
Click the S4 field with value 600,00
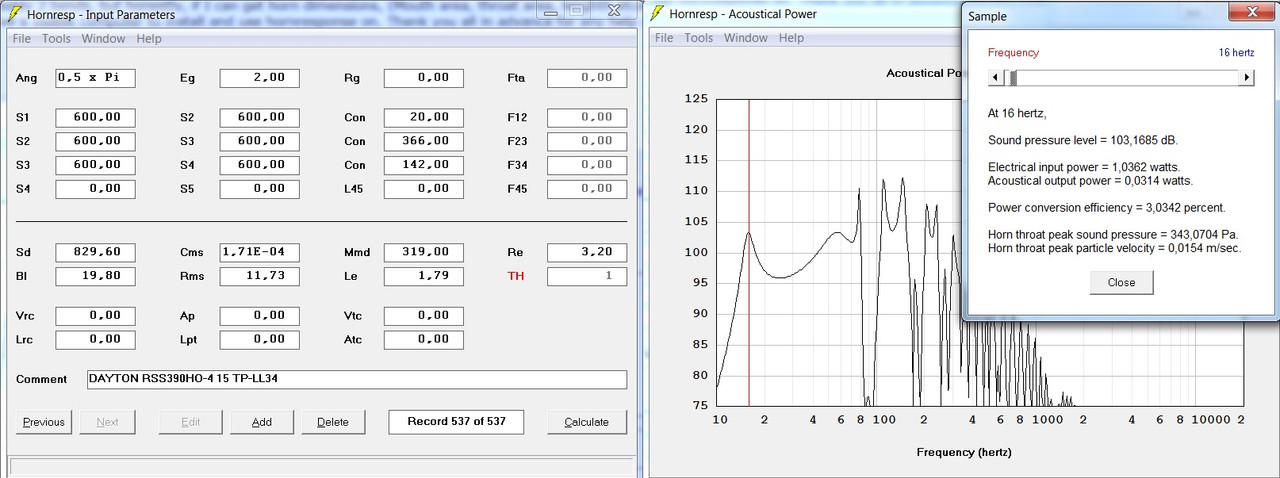259,165
